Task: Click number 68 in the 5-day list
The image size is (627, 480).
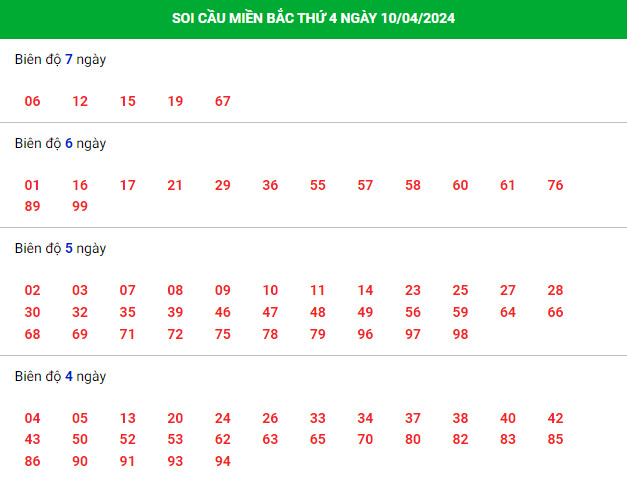Action: (x=32, y=334)
